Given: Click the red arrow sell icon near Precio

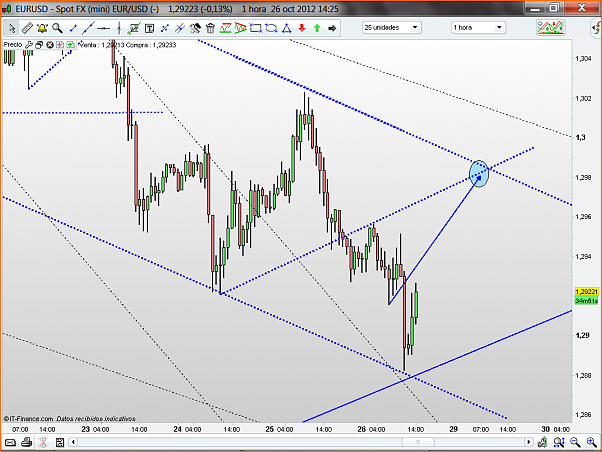Looking at the screenshot, I should (x=60, y=45).
